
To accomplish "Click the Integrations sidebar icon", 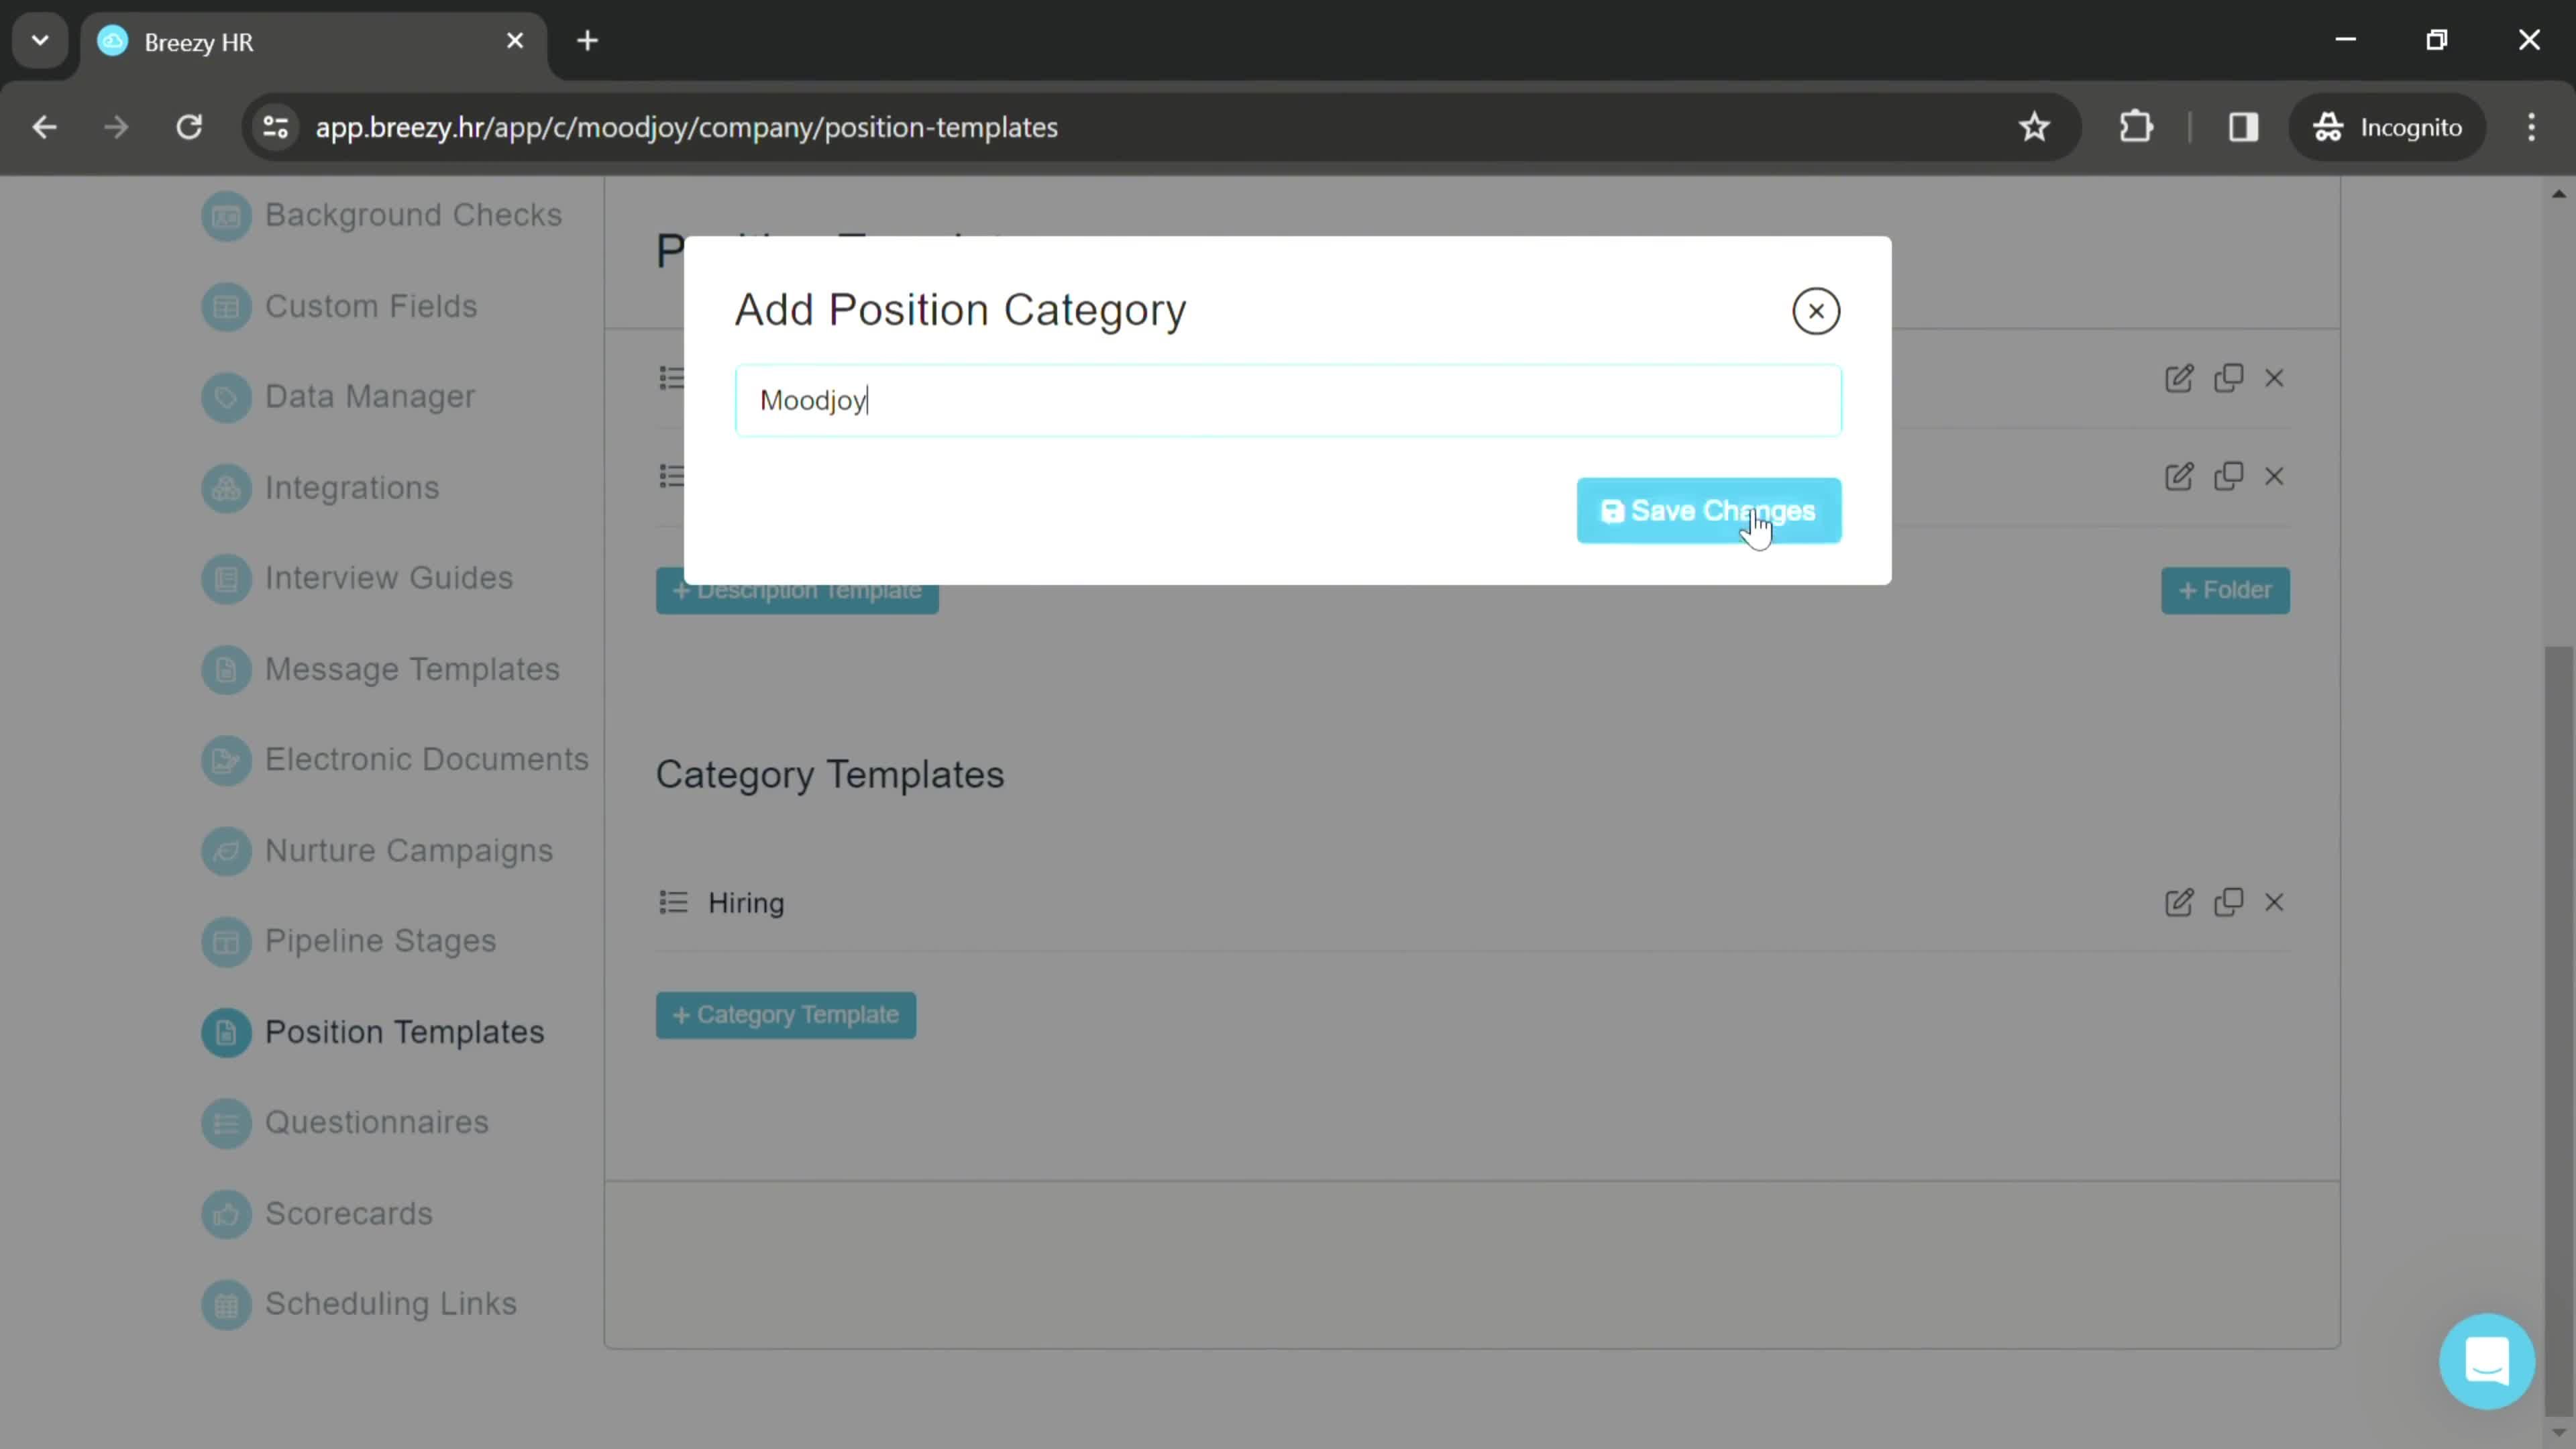I will point(227,486).
